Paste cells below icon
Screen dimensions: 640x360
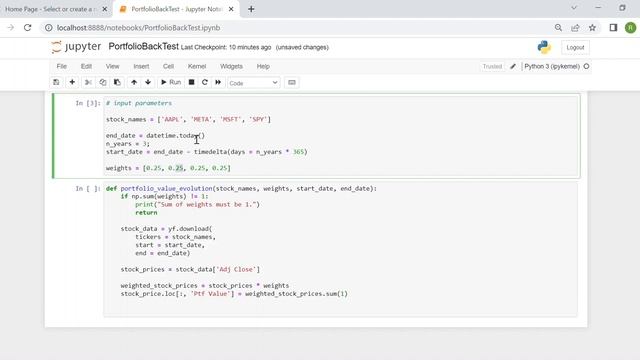pyautogui.click(x=117, y=82)
